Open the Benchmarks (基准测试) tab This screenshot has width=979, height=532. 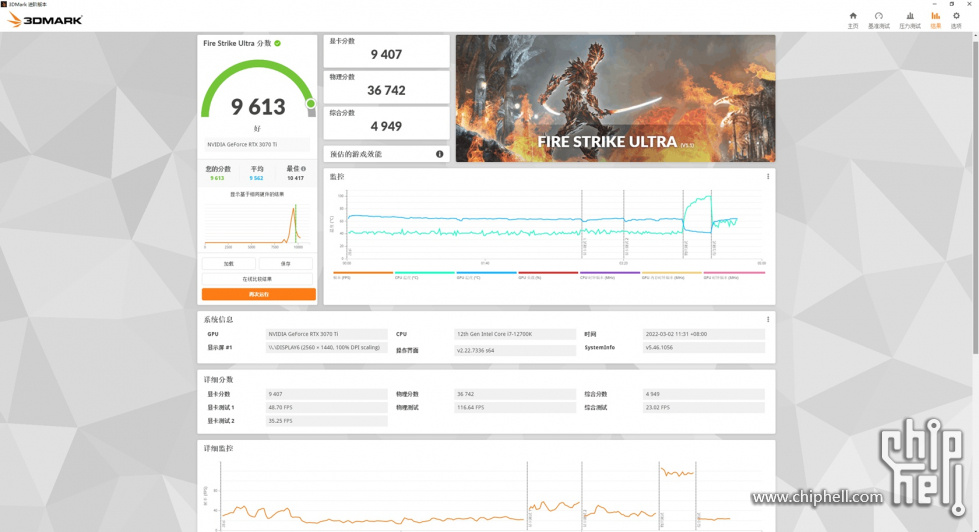pos(878,20)
